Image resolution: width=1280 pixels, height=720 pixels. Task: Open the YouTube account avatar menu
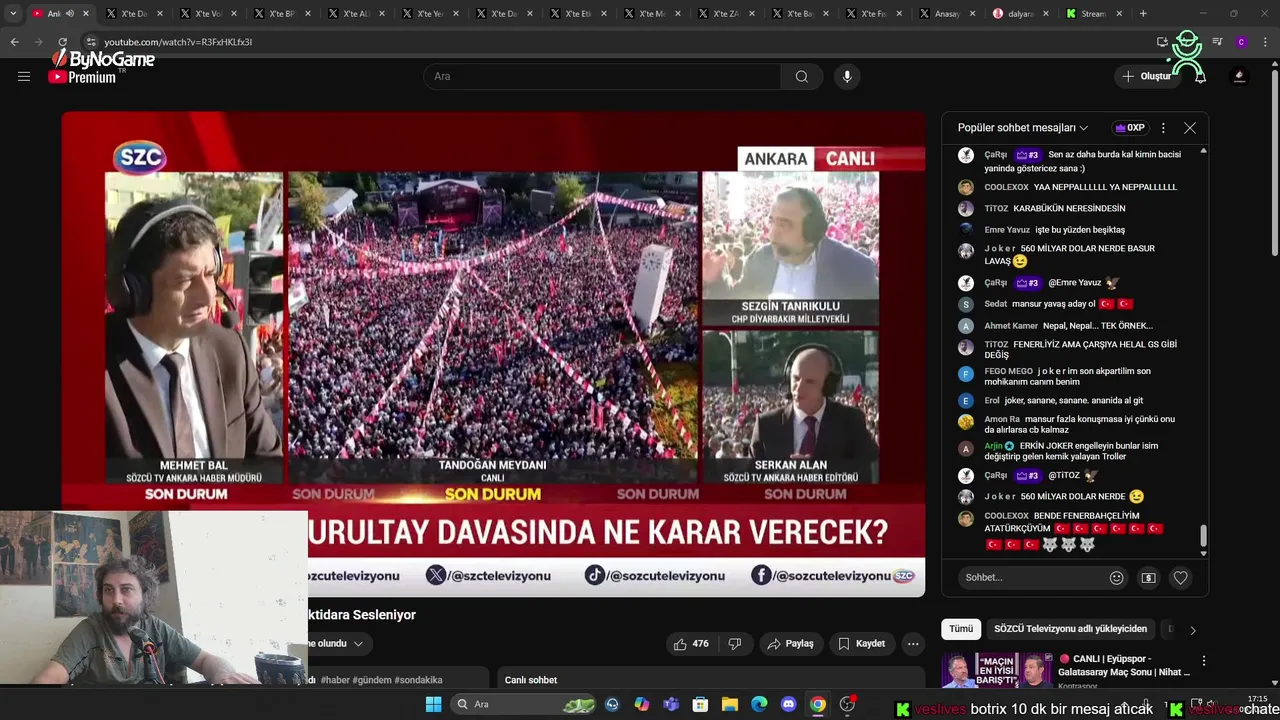click(x=1240, y=76)
